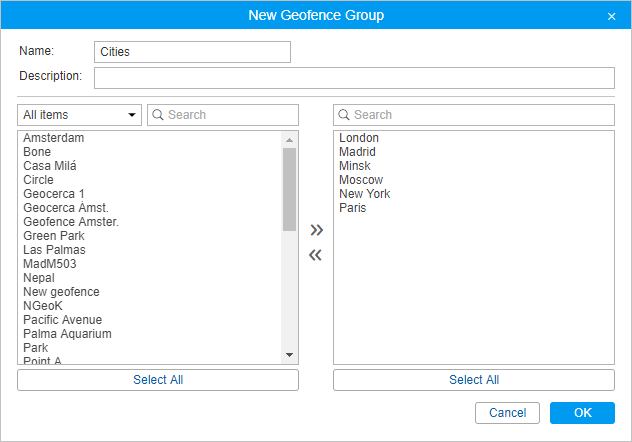Cancel the new geofence group

tap(507, 413)
